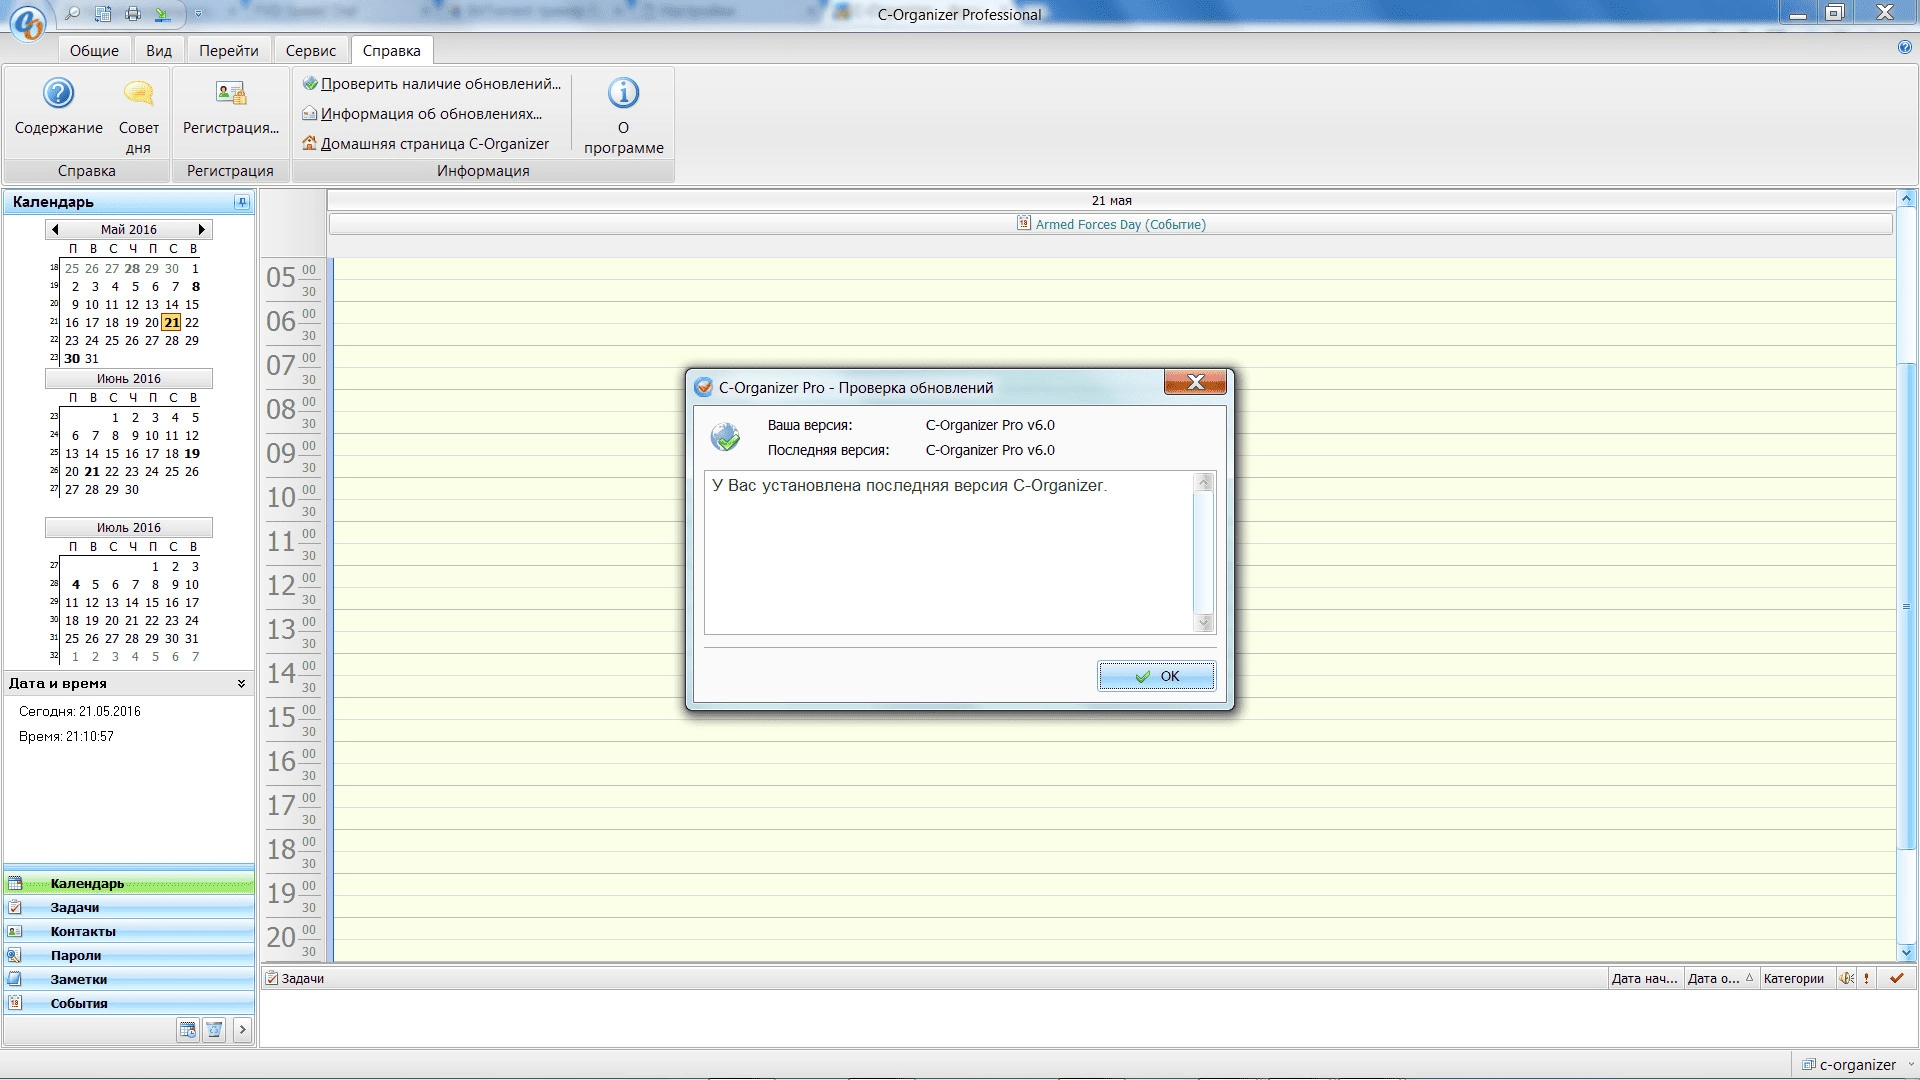
Task: Click the dialog message scrollbar up arrow
Action: point(1204,482)
